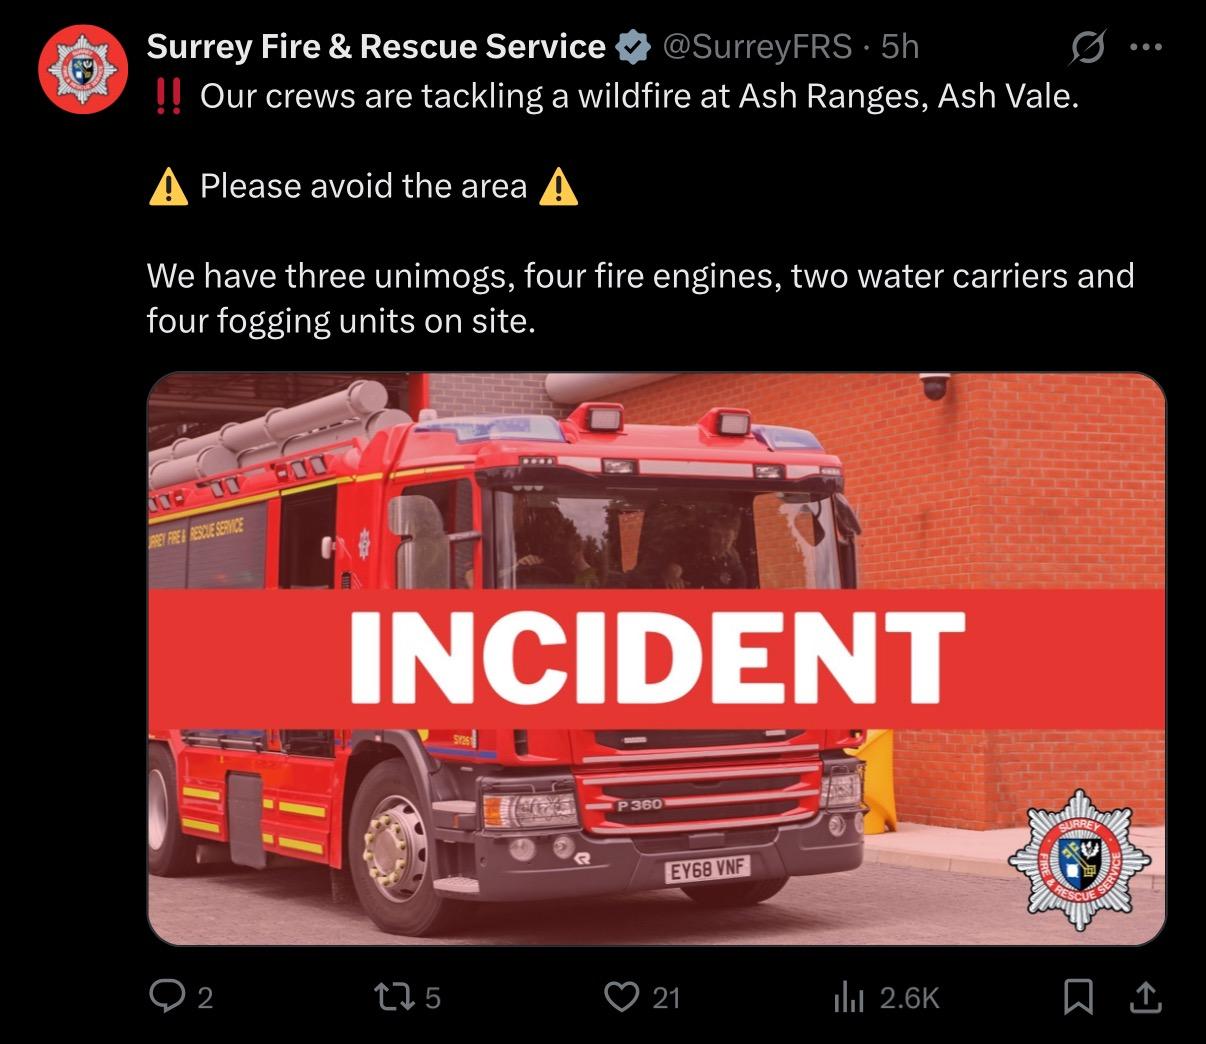
Task: Click the like count 21
Action: 666,997
